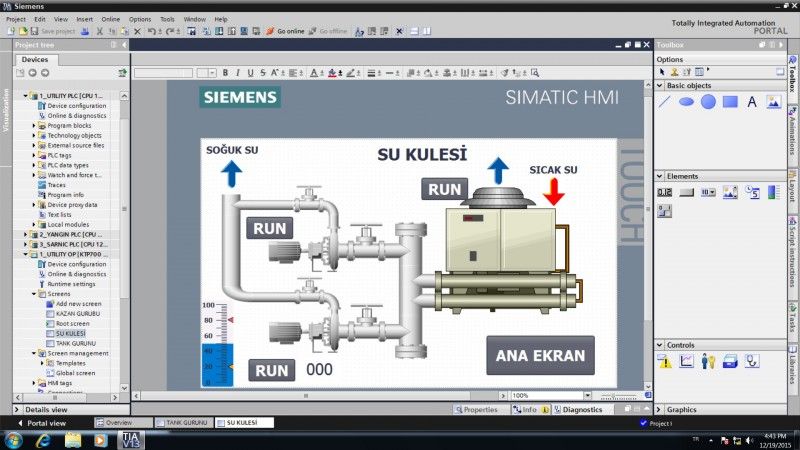Open the Insert menu
This screenshot has height=450, width=800.
coord(84,19)
